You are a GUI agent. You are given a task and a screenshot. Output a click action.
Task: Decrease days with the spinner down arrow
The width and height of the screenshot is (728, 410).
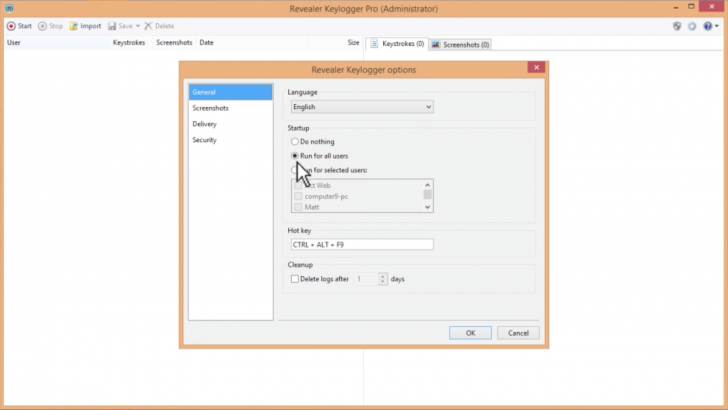pyautogui.click(x=383, y=282)
